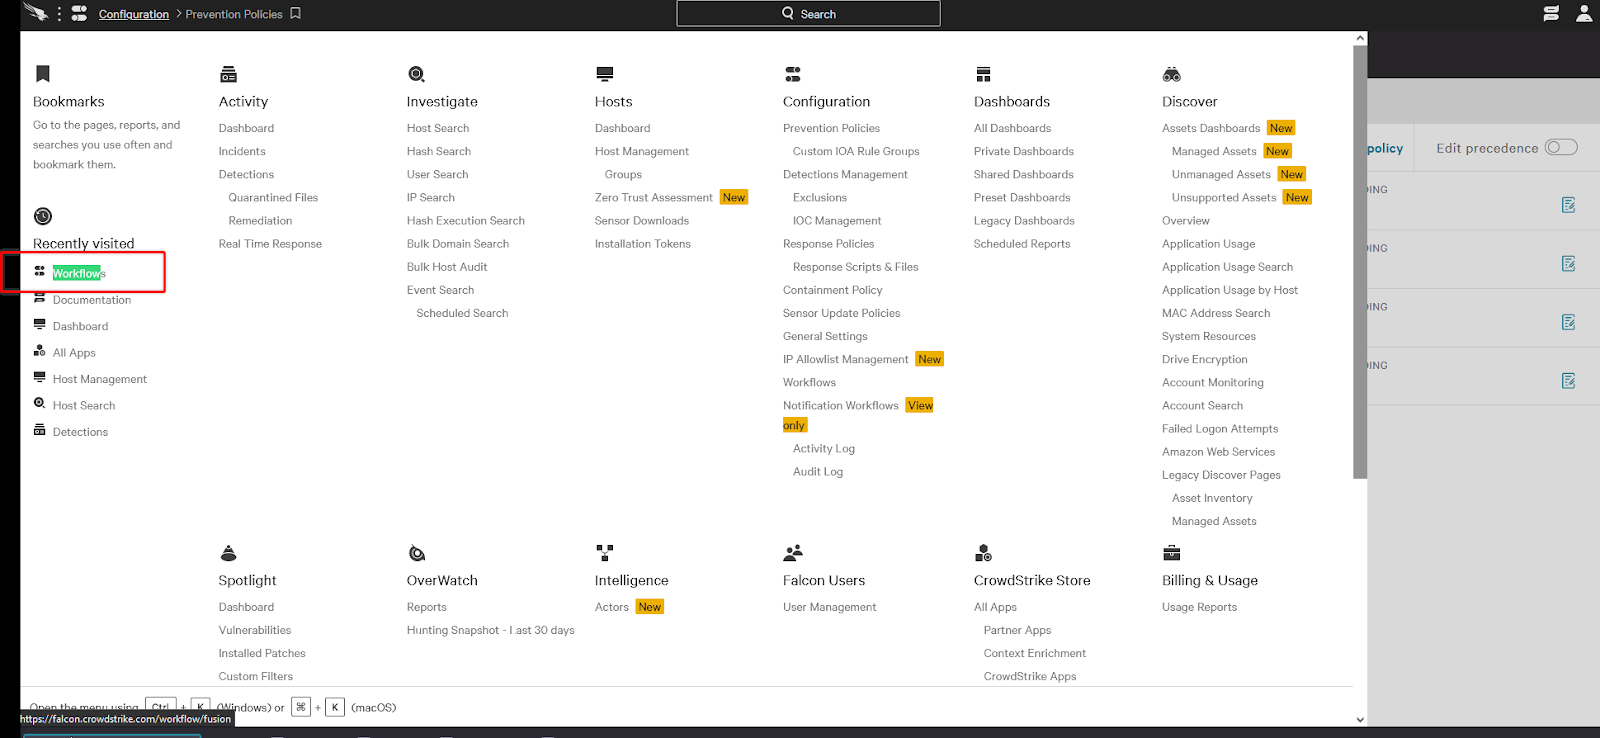The image size is (1600, 738).
Task: Open Bulk Domain Search
Action: 458,244
